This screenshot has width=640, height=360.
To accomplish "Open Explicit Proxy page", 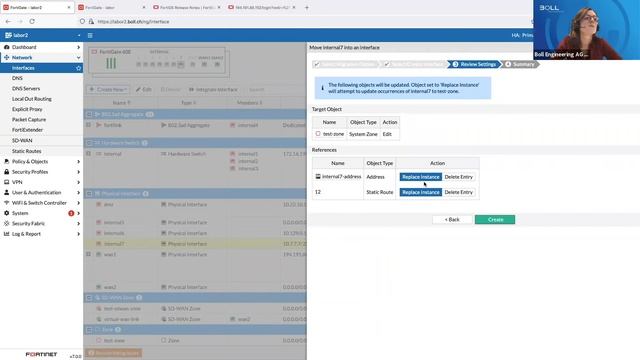I will (x=27, y=109).
